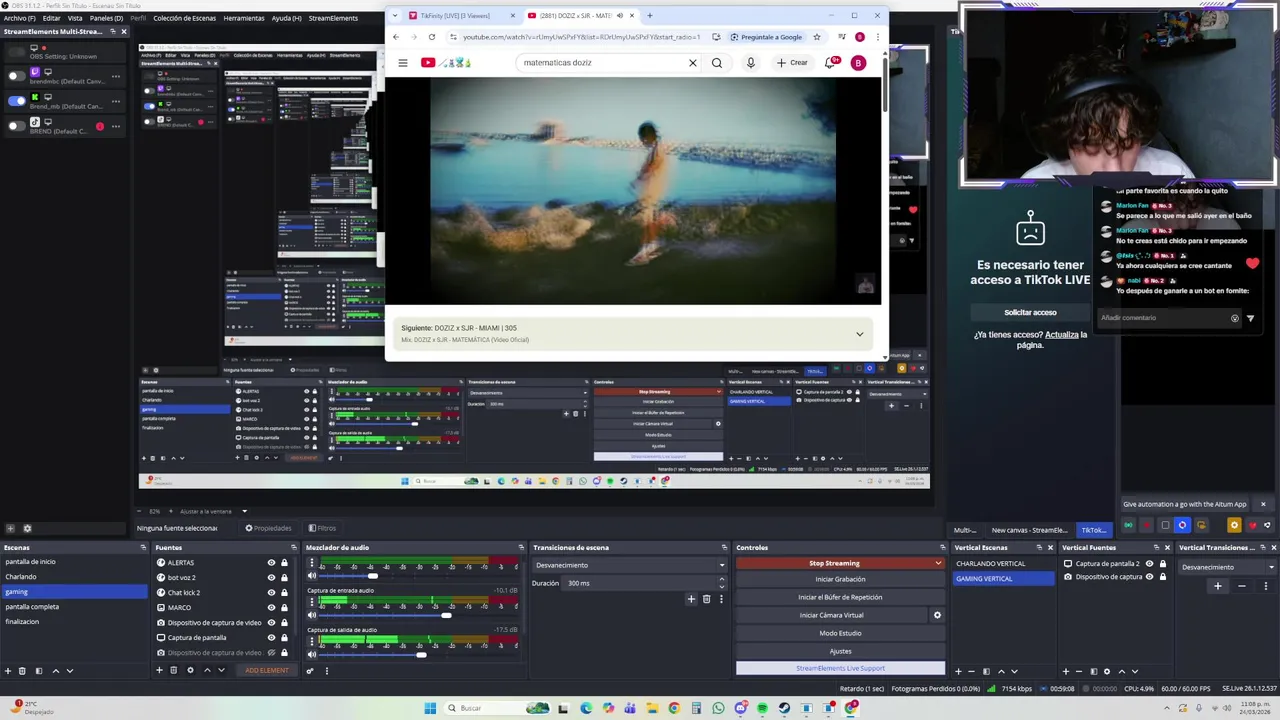This screenshot has height=720, width=1280.
Task: Reload the YouTube page in Chrome
Action: pos(432,37)
